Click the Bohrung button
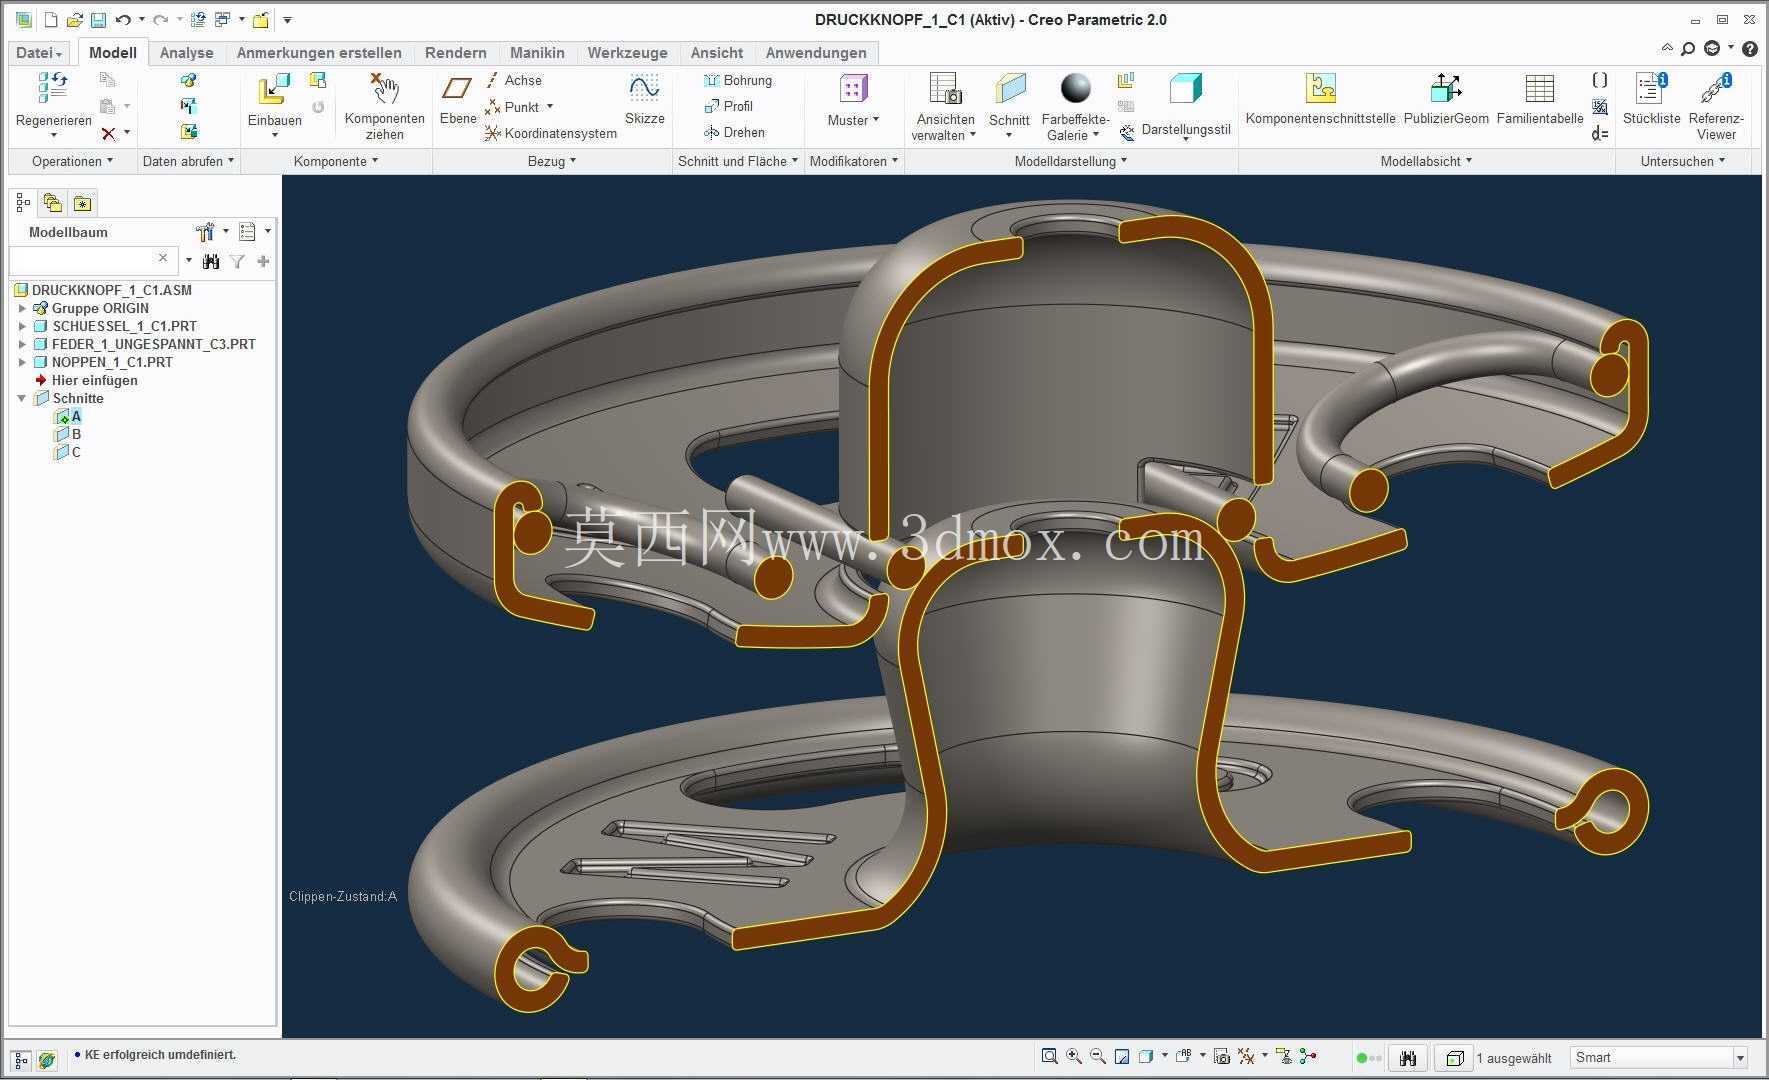Viewport: 1769px width, 1080px height. [738, 80]
